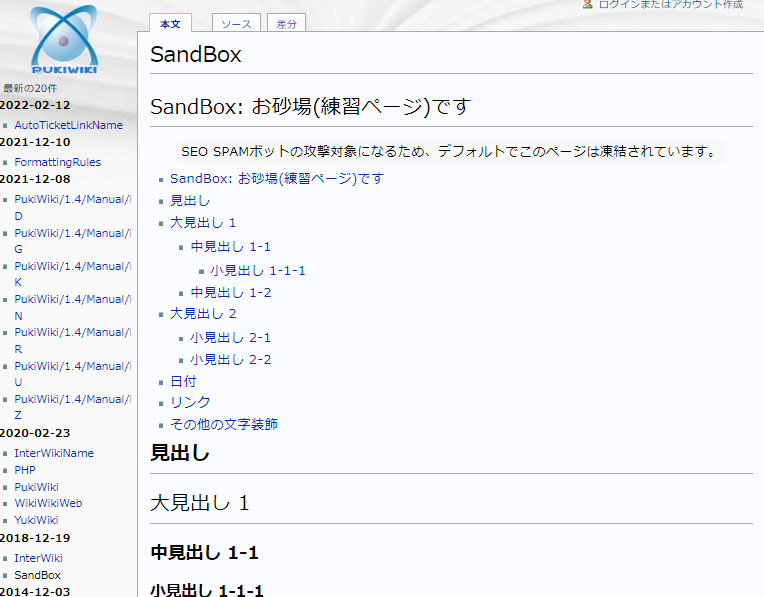Screen dimensions: 764x597
Task: Click the 大見出し 1 section heading
Action: point(200,503)
